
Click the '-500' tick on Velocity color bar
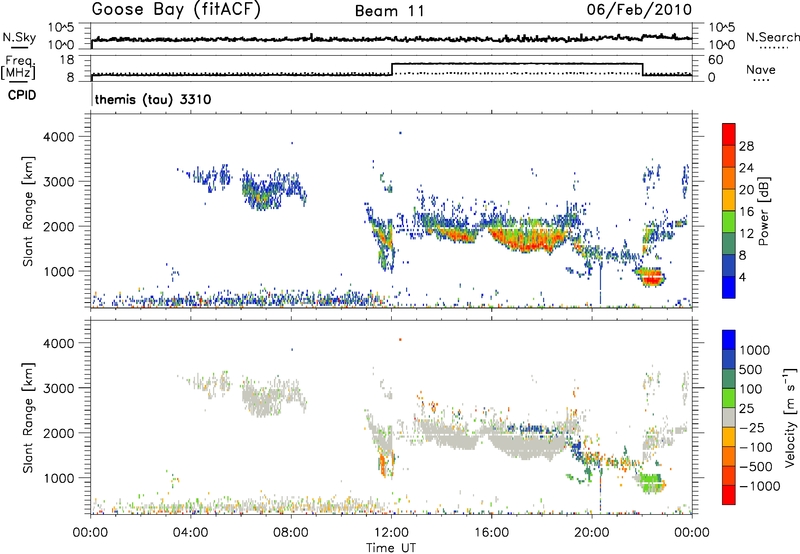[x=756, y=467]
